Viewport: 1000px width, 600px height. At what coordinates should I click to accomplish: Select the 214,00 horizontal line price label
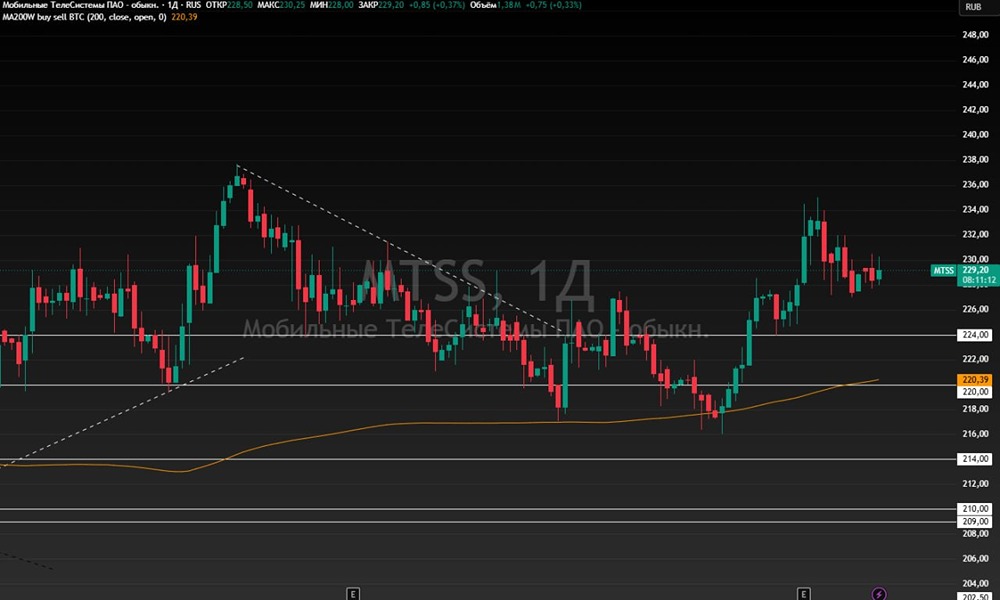[x=974, y=459]
